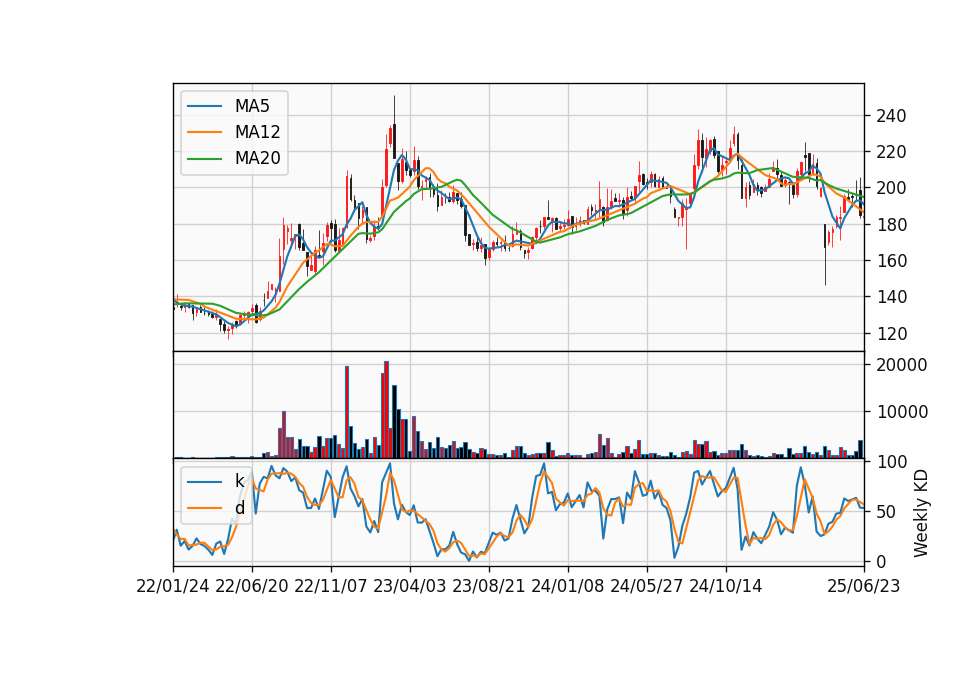960x690 pixels.
Task: Click the 25/06/23 date label
Action: click(x=864, y=587)
